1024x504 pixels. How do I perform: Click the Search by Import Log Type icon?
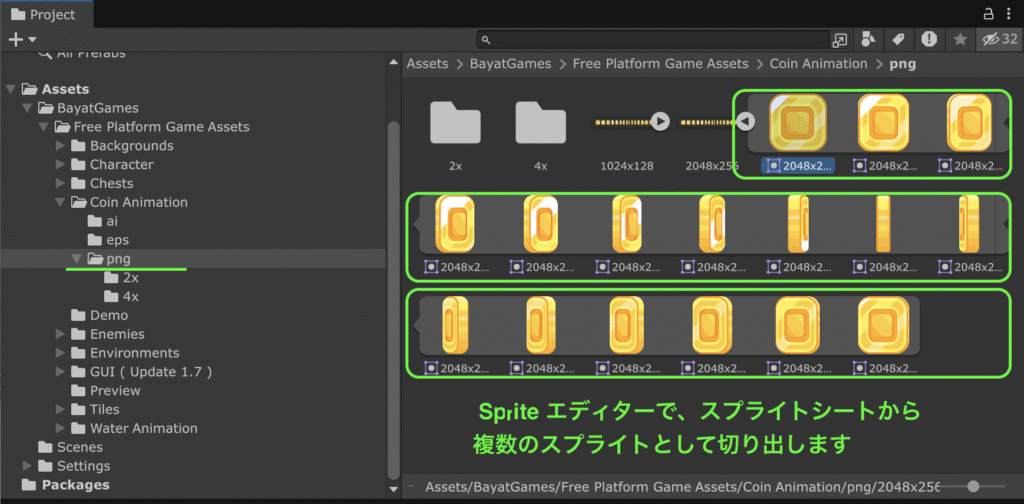pos(929,39)
